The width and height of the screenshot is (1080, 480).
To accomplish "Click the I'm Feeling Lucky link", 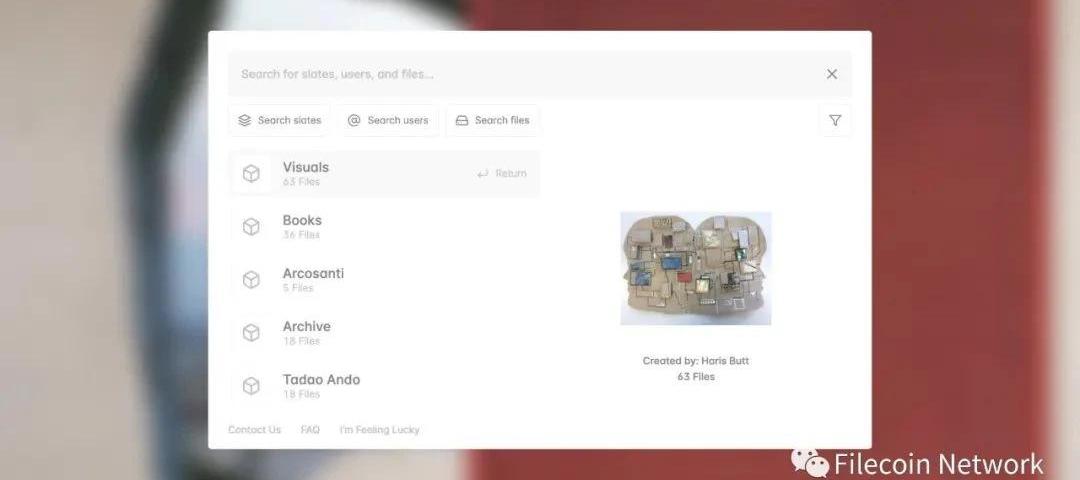I will coord(380,430).
